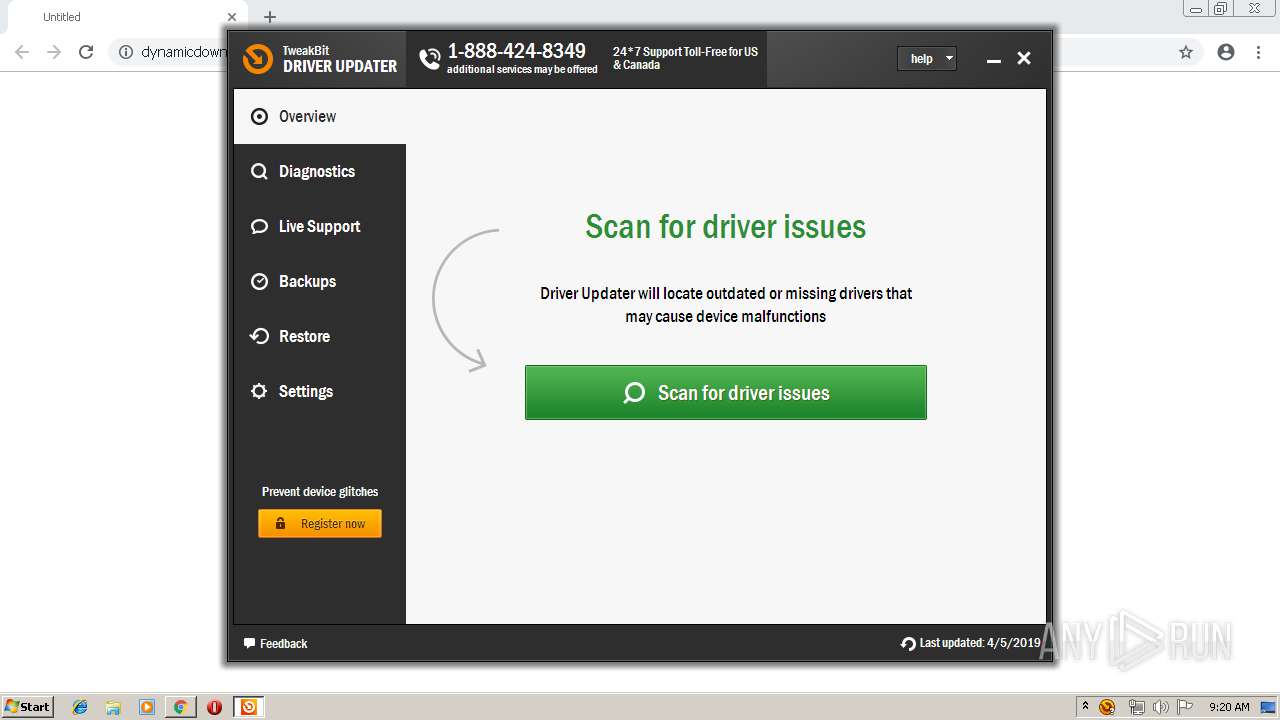Click the phone handset icon in header

pyautogui.click(x=430, y=59)
